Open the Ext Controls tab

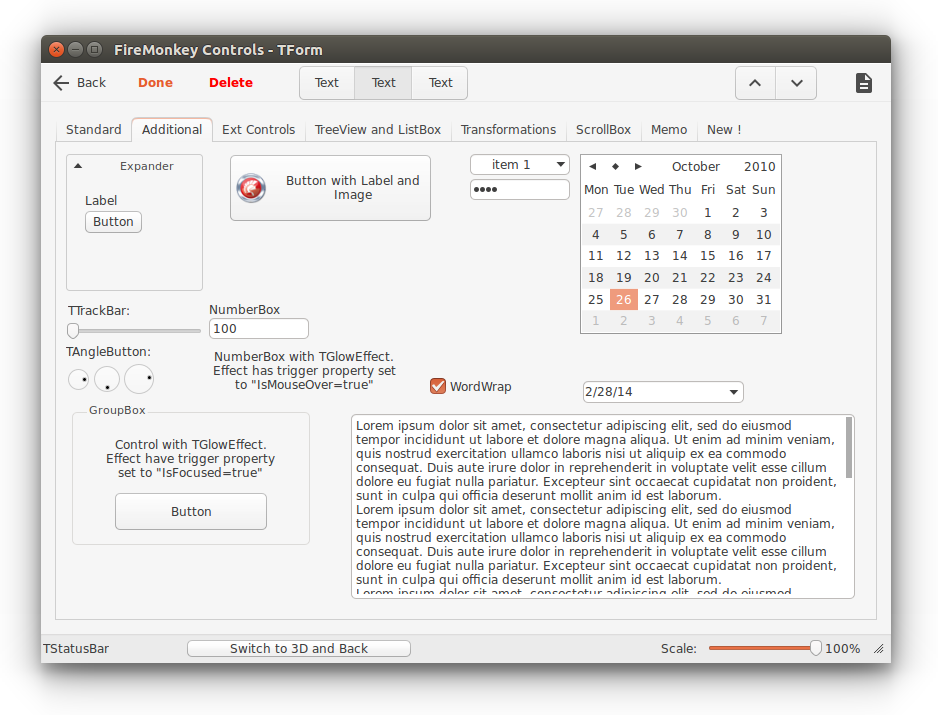[258, 130]
